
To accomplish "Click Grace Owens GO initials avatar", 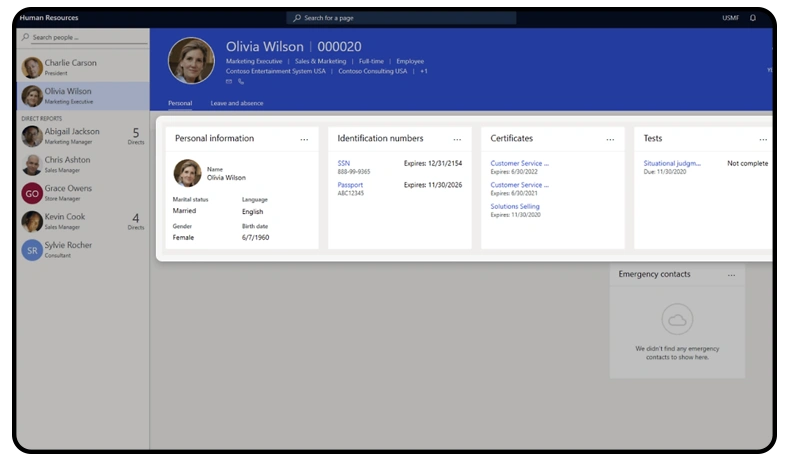I will pyautogui.click(x=32, y=193).
